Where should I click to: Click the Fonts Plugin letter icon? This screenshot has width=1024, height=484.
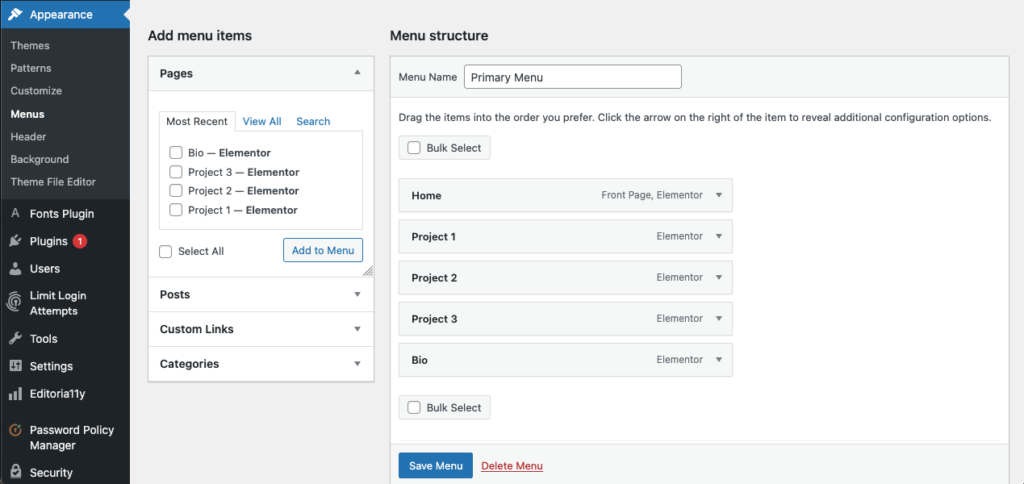click(16, 214)
